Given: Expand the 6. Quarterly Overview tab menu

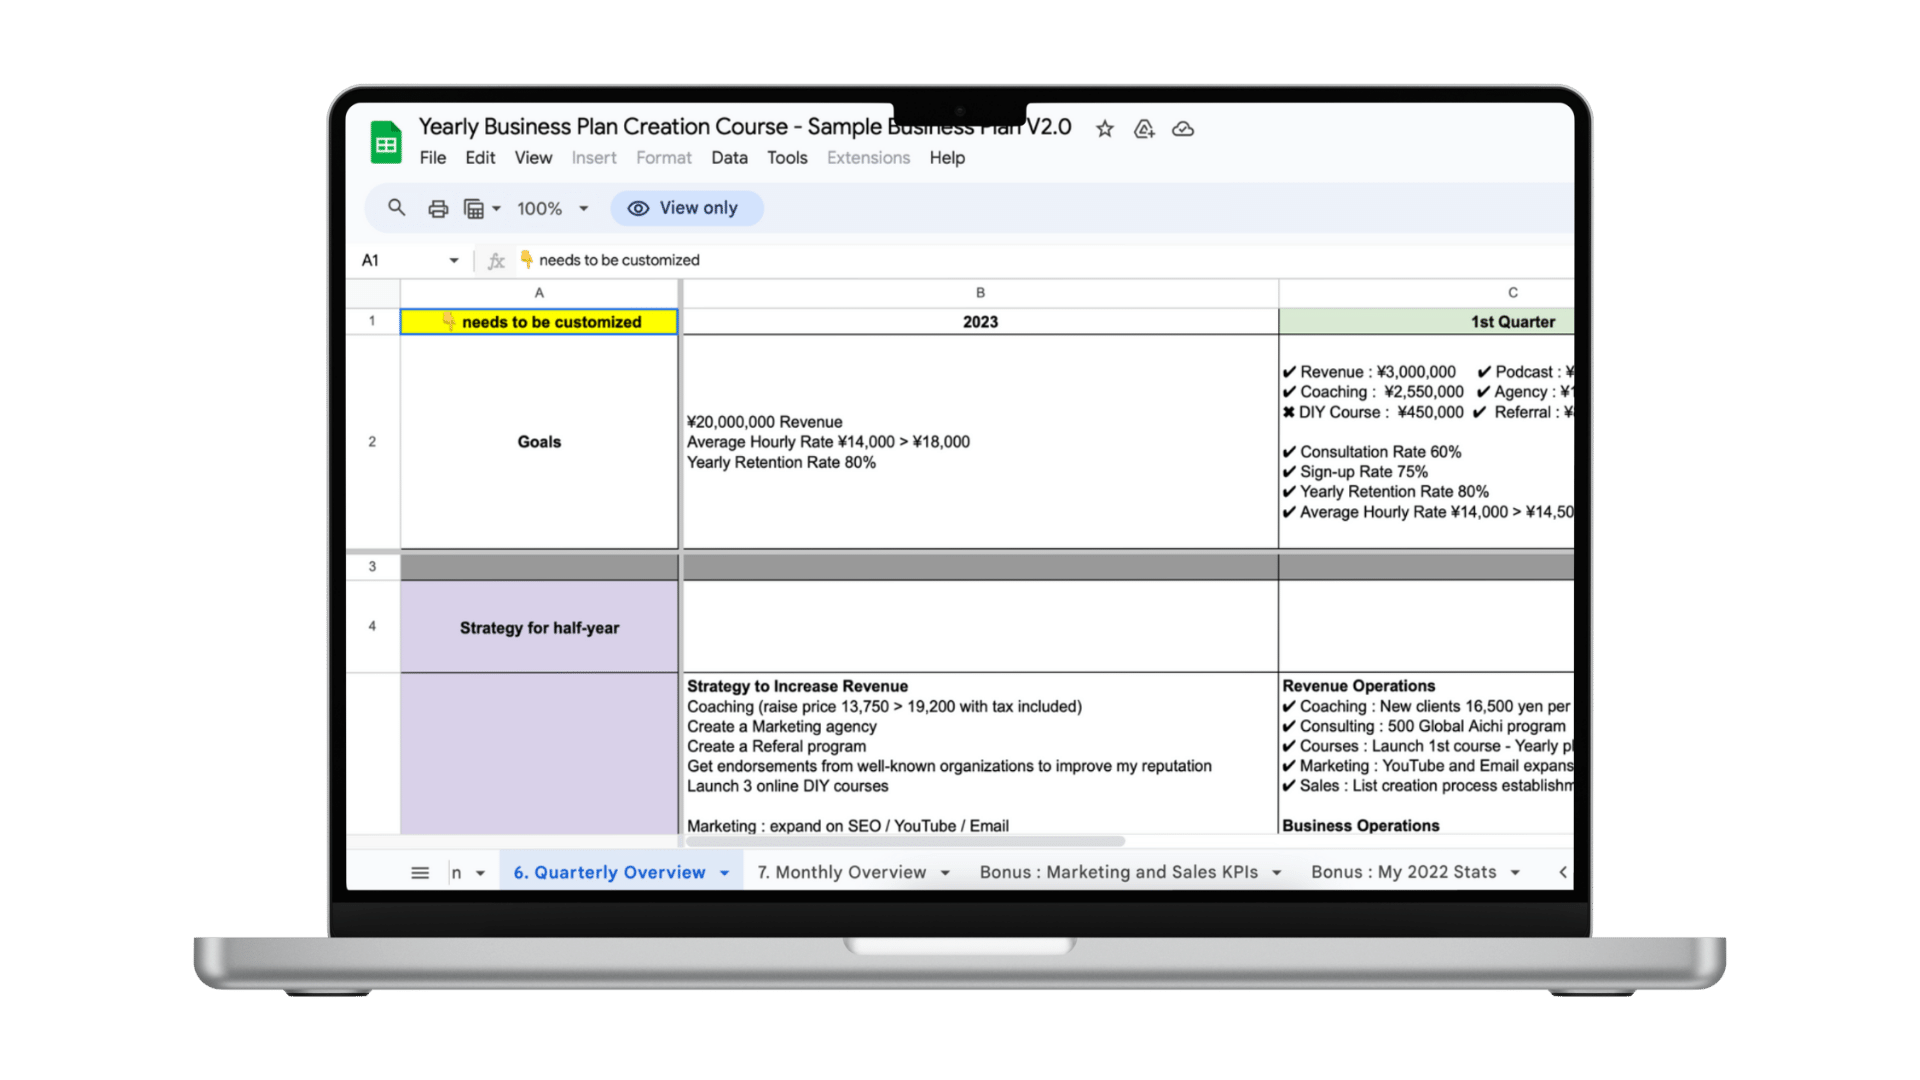Looking at the screenshot, I should tap(725, 873).
